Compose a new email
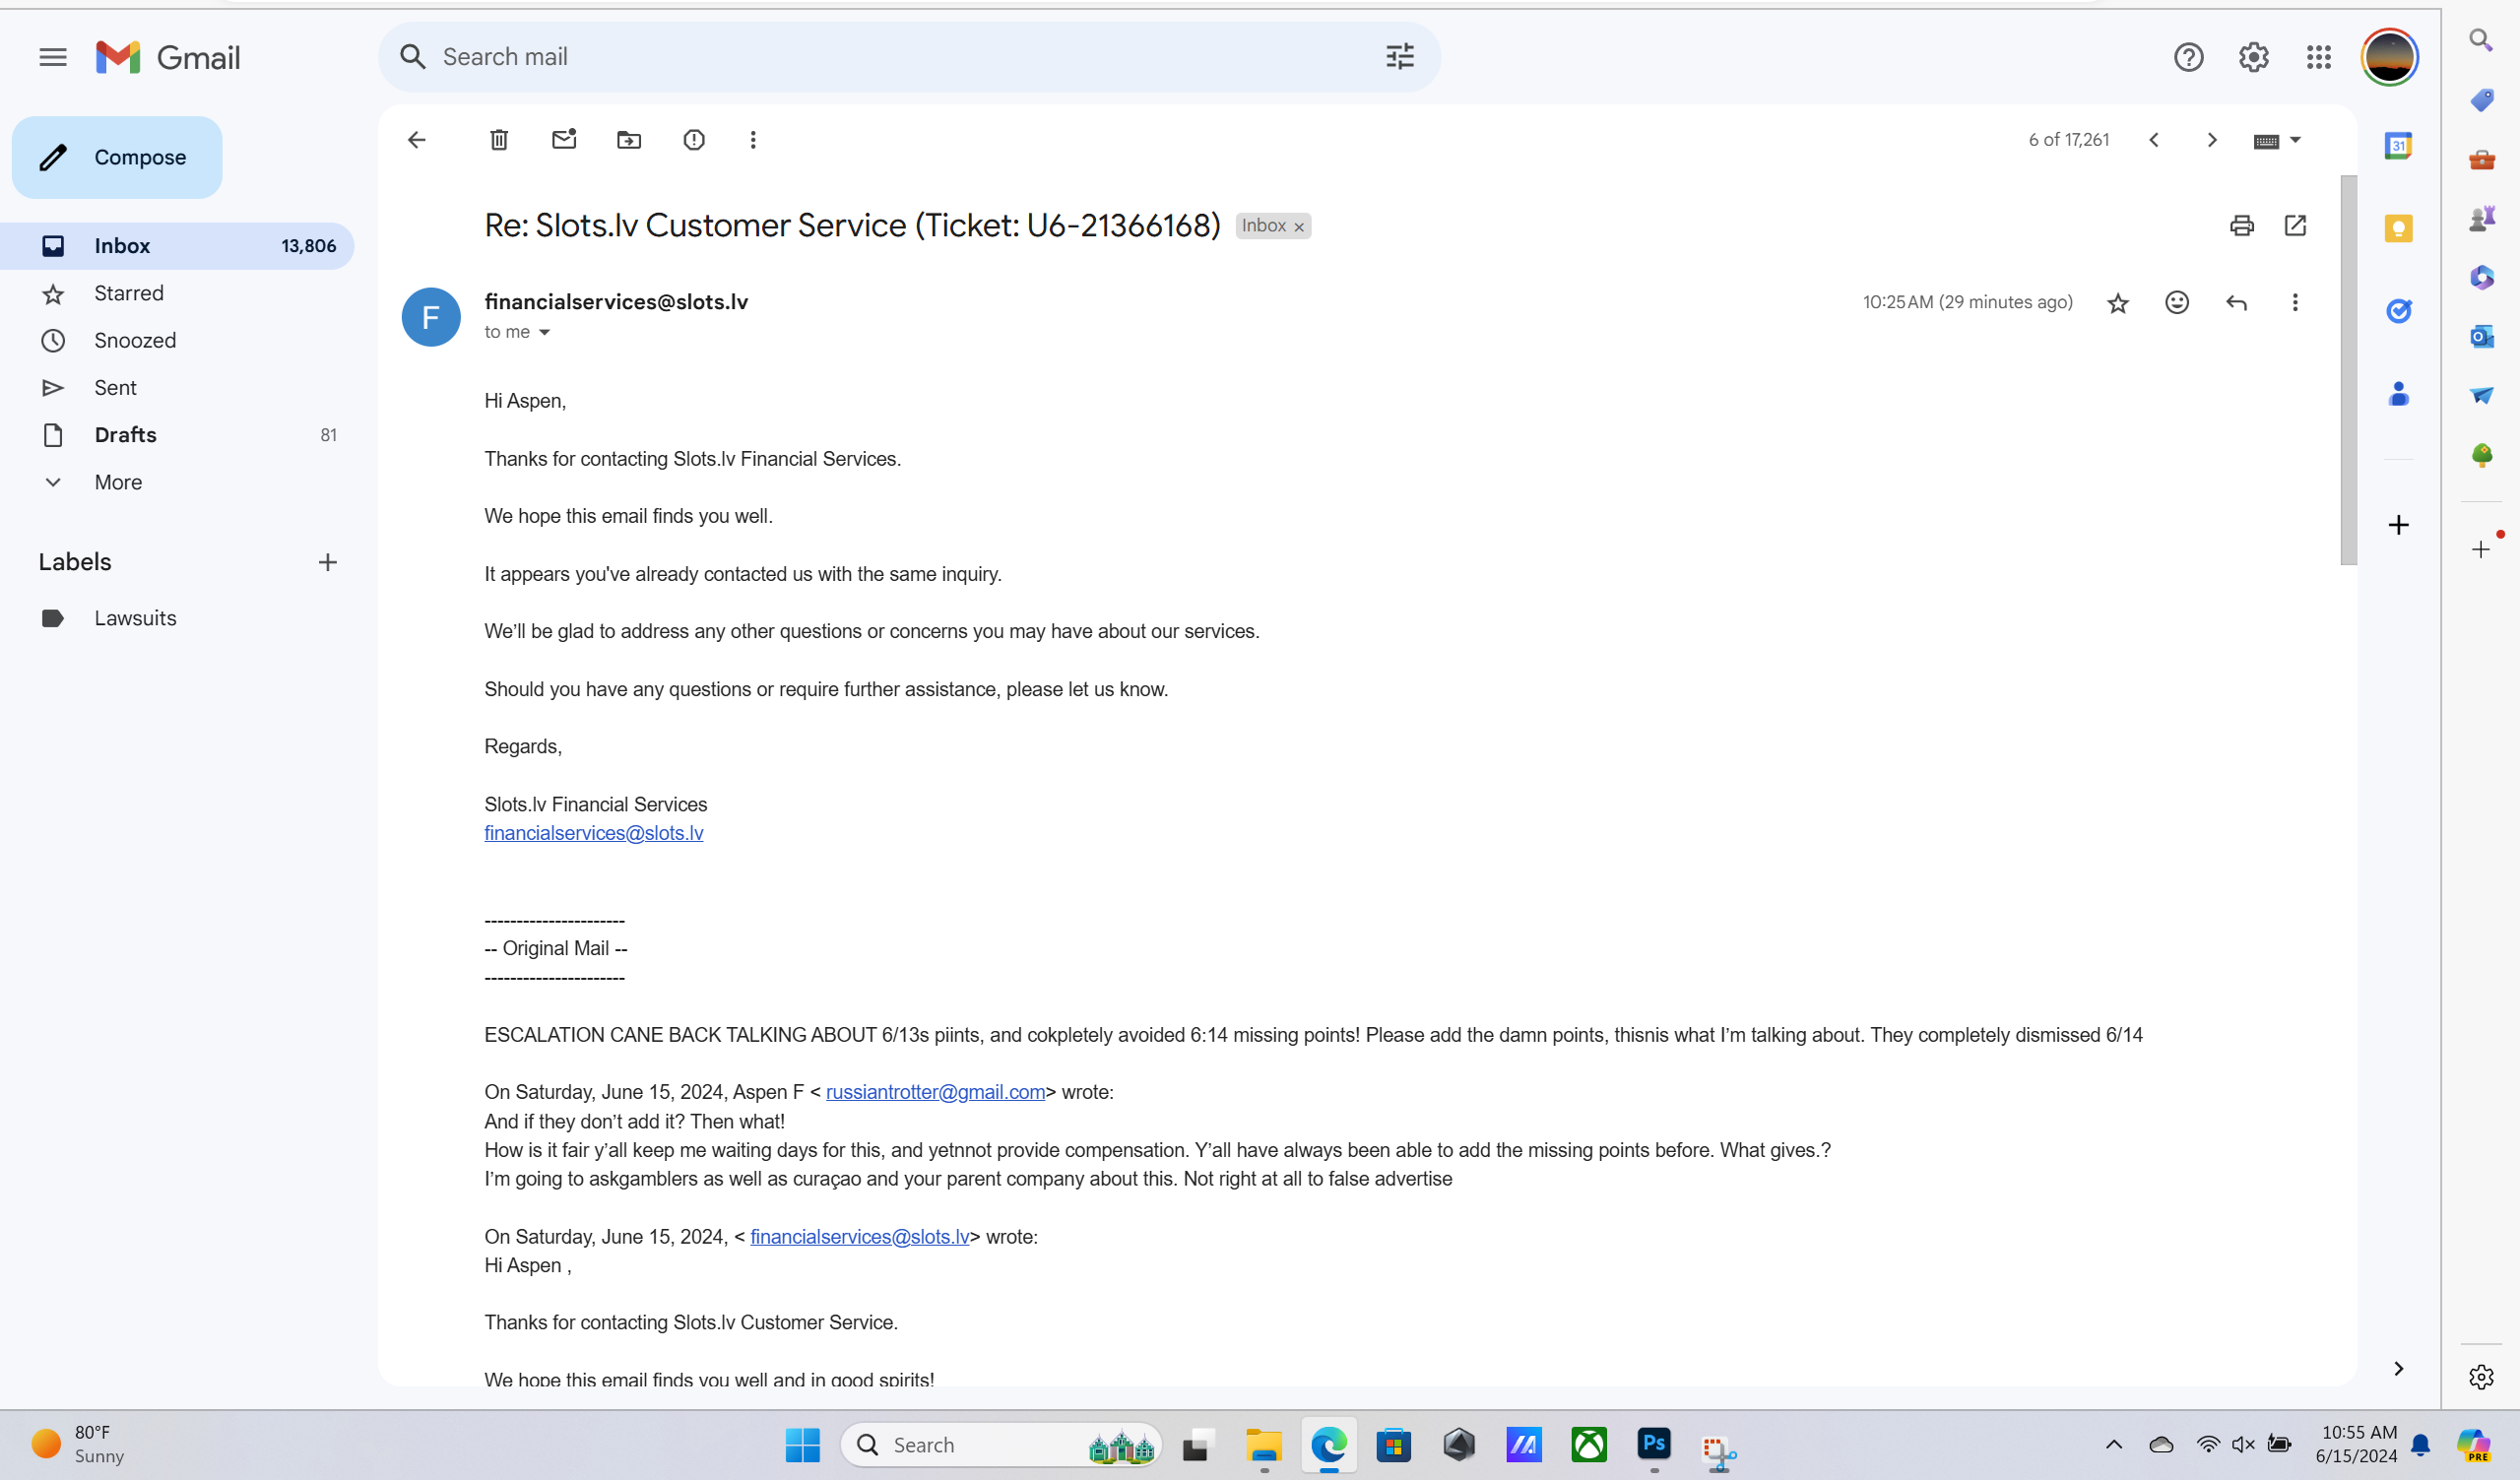The width and height of the screenshot is (2520, 1480). coord(117,157)
